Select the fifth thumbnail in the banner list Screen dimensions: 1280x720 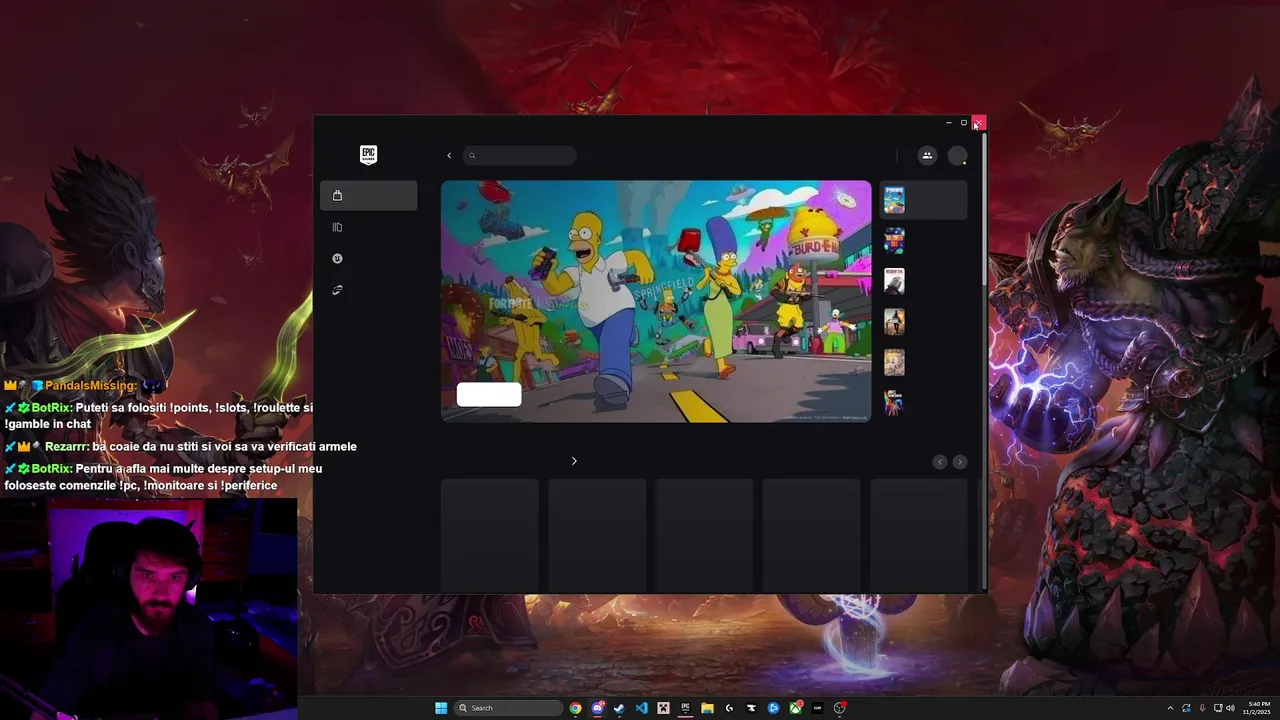pyautogui.click(x=894, y=362)
